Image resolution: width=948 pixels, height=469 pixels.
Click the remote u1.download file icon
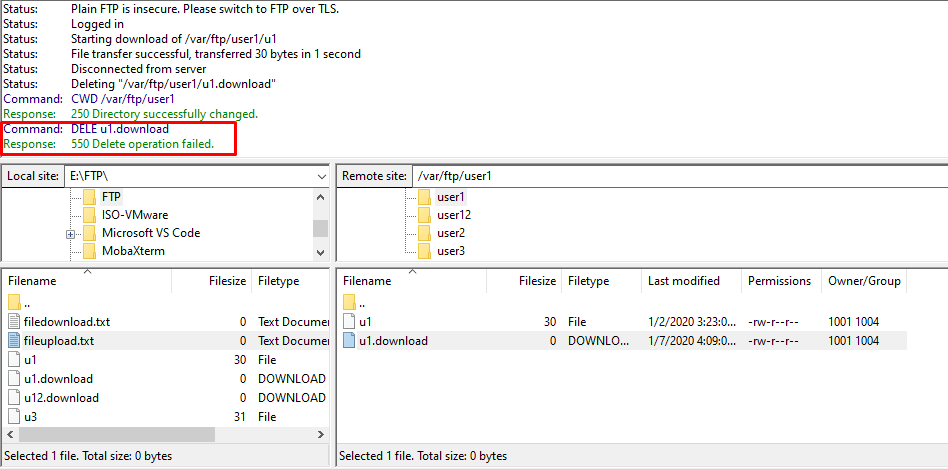pyautogui.click(x=349, y=341)
